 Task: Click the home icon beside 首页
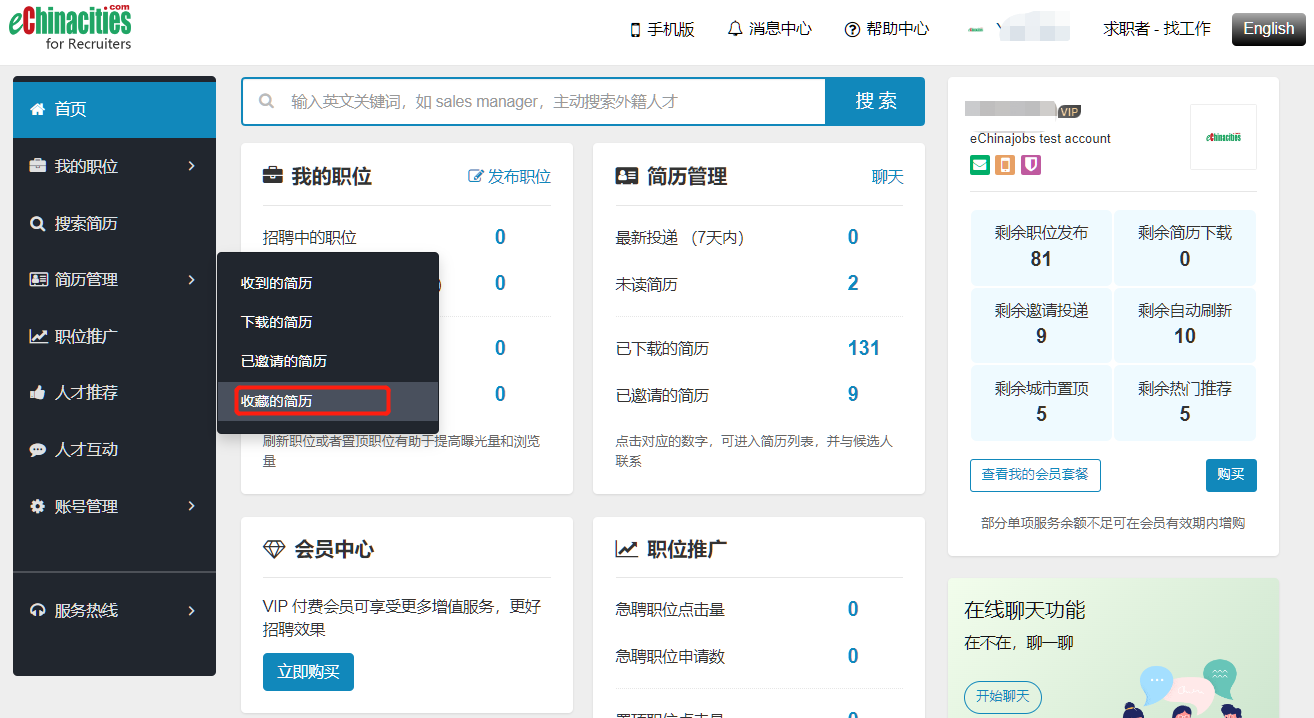tap(38, 109)
